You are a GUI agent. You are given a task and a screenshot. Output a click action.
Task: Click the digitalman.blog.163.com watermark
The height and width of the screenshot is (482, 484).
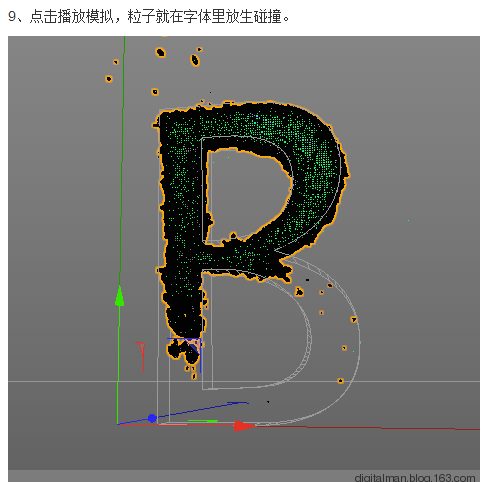[415, 477]
